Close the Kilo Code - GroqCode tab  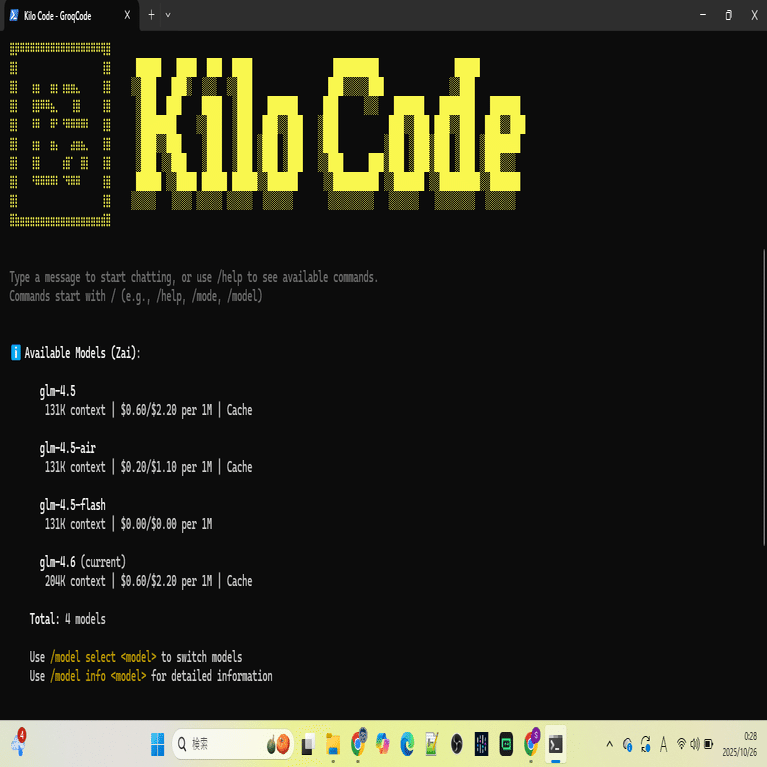click(127, 15)
